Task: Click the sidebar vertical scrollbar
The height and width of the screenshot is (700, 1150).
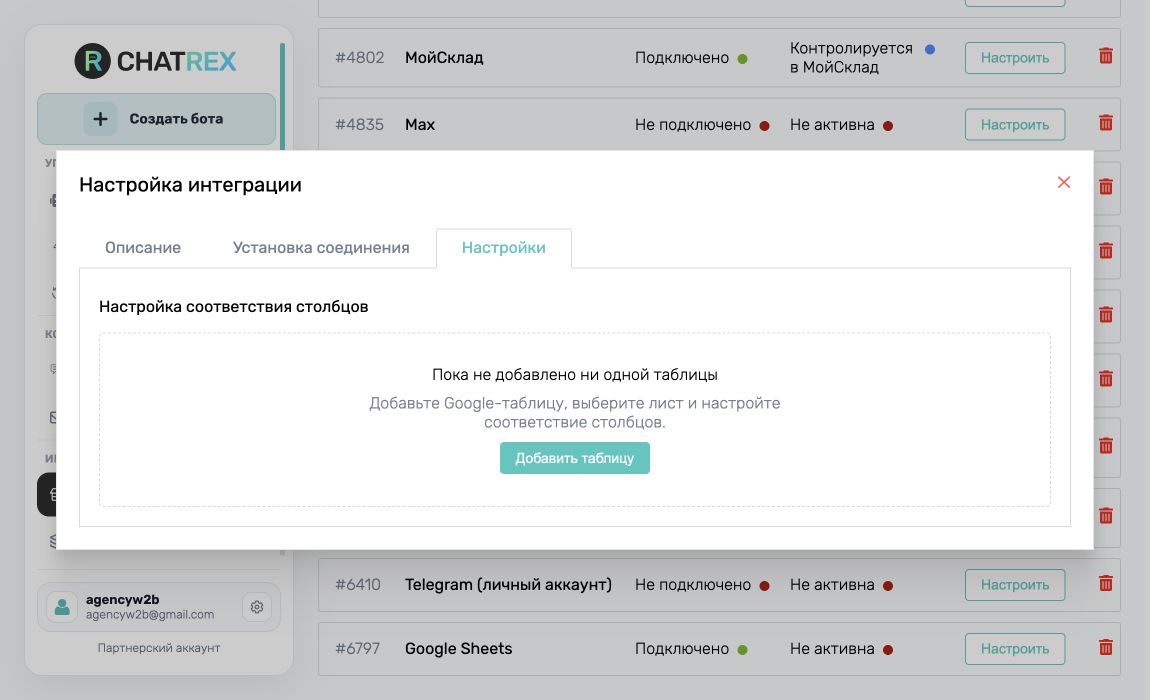Action: [282, 95]
